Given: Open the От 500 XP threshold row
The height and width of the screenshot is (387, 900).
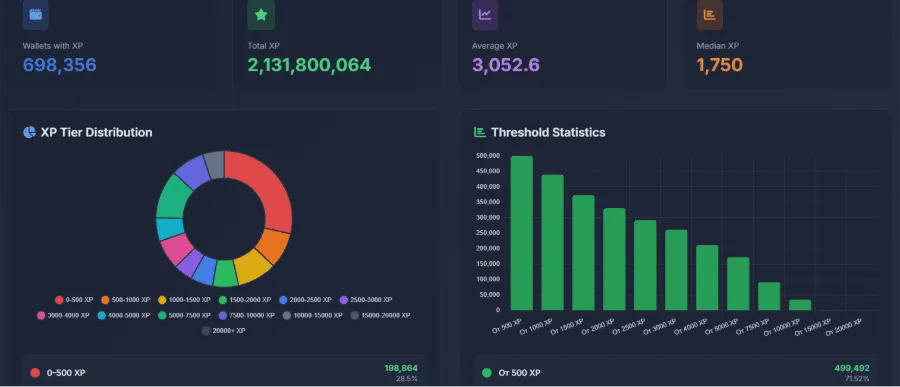Looking at the screenshot, I should [x=676, y=372].
